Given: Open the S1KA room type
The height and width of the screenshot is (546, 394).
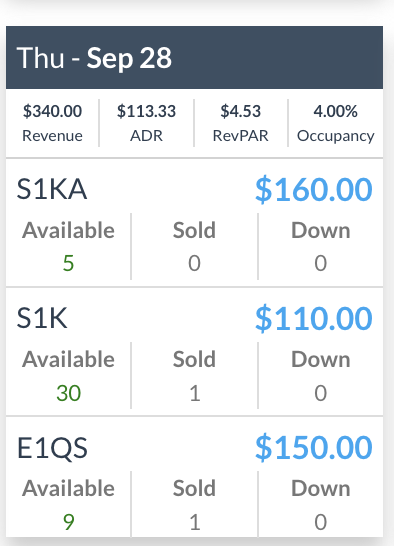Looking at the screenshot, I should pyautogui.click(x=52, y=189).
